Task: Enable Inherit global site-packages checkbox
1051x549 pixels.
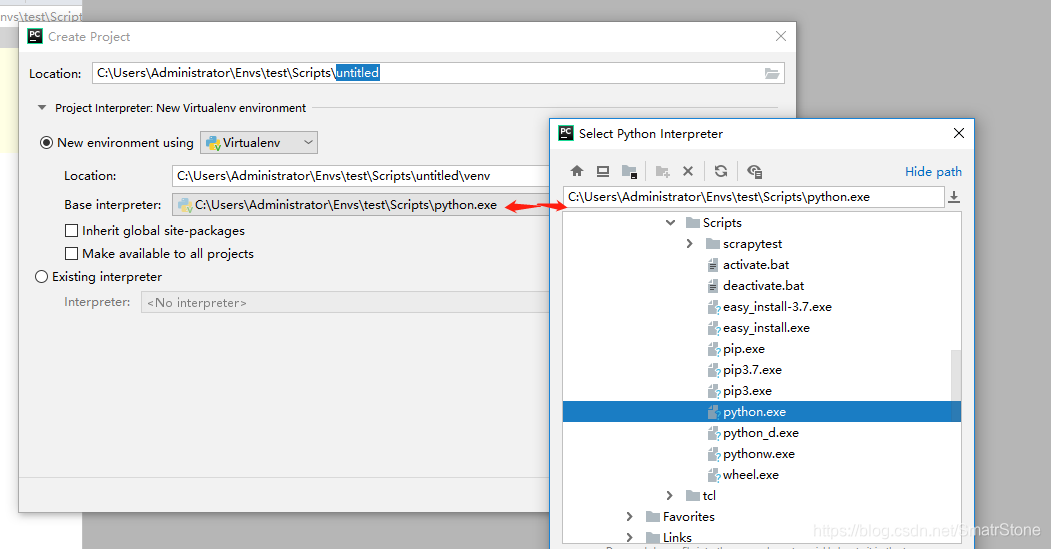Action: click(x=71, y=231)
